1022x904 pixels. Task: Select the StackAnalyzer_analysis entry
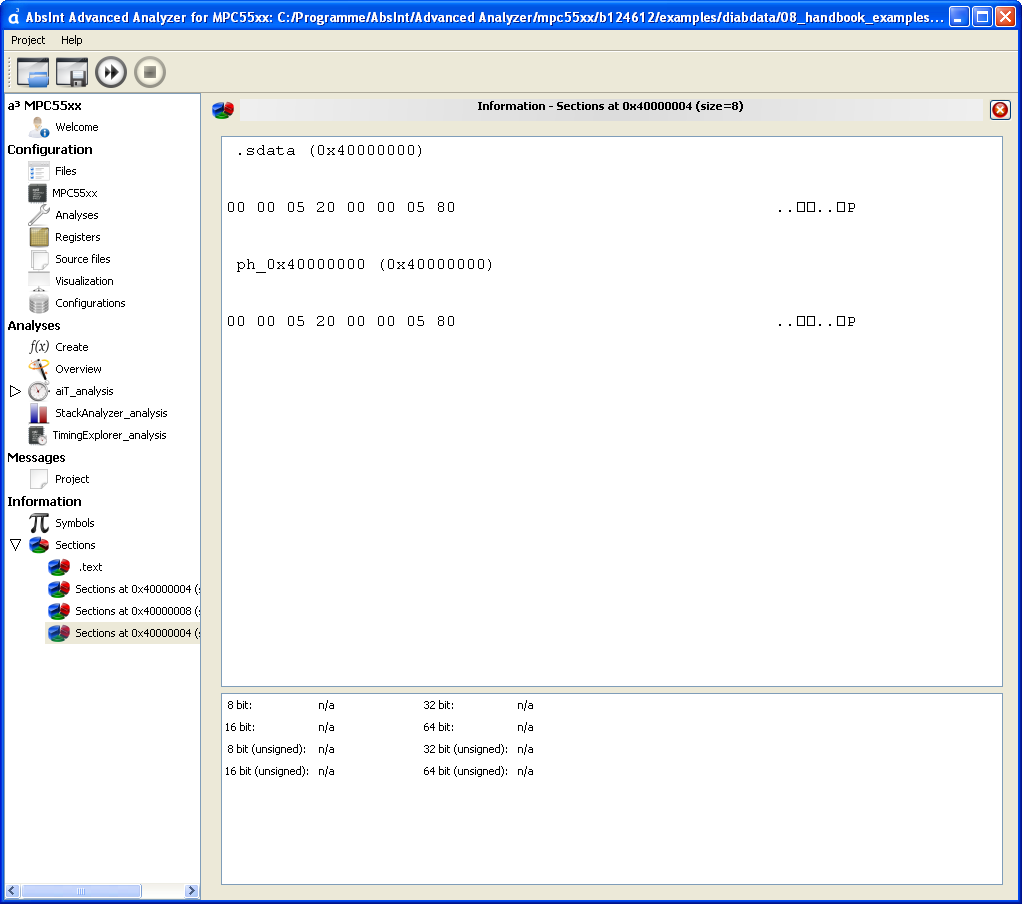[x=111, y=413]
